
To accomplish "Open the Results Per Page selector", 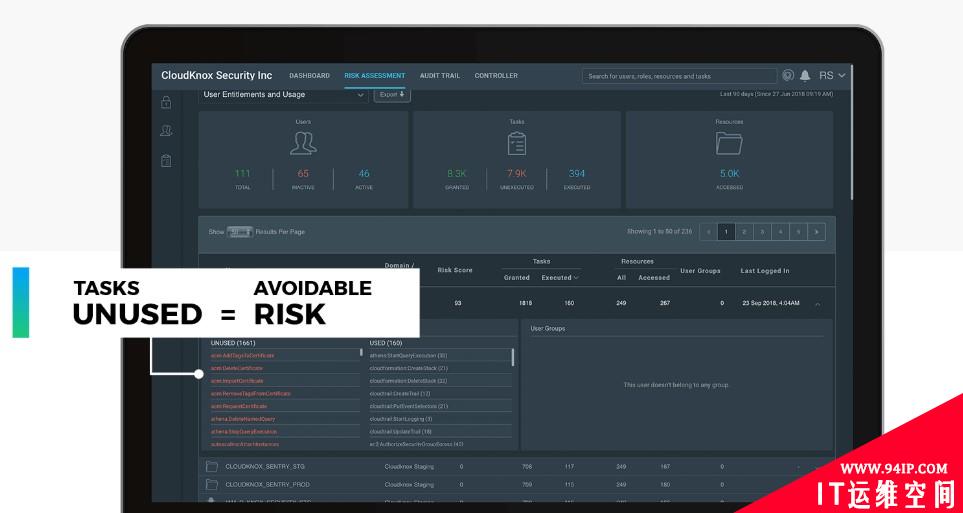I will coord(240,232).
